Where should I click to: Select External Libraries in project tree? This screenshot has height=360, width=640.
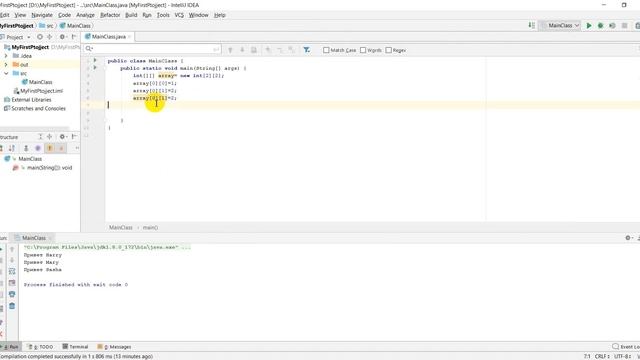click(28, 100)
